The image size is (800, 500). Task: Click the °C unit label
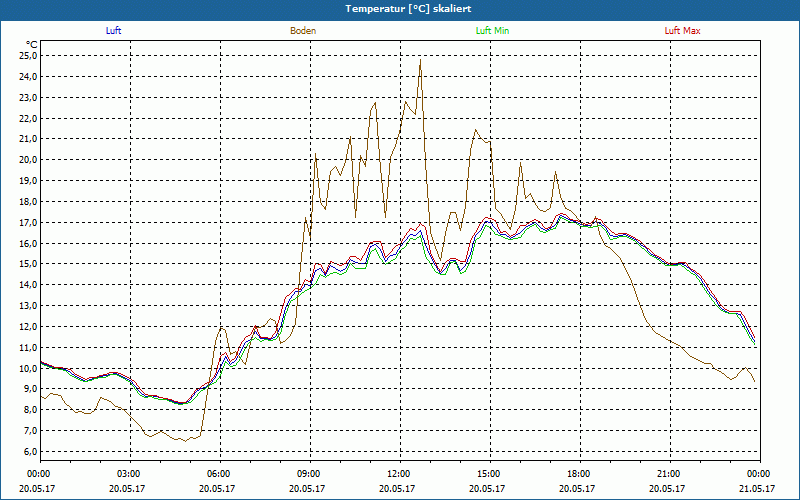tap(32, 45)
